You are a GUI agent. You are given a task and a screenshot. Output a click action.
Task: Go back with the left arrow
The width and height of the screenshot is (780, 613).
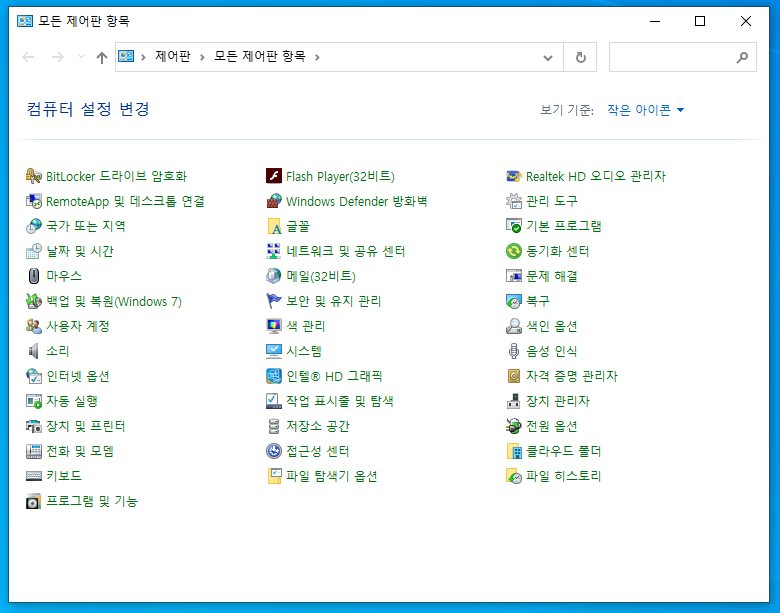tap(28, 57)
